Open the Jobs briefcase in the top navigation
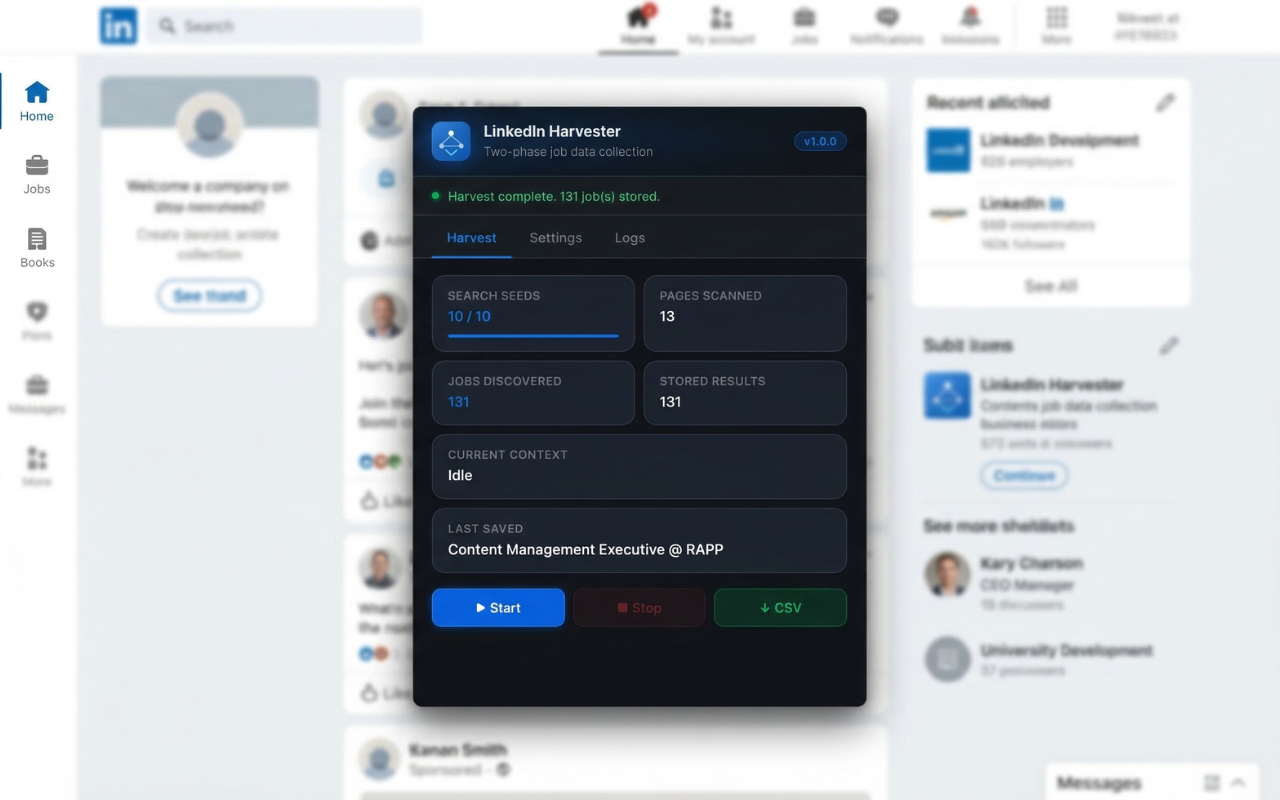The height and width of the screenshot is (800, 1280). [x=804, y=26]
